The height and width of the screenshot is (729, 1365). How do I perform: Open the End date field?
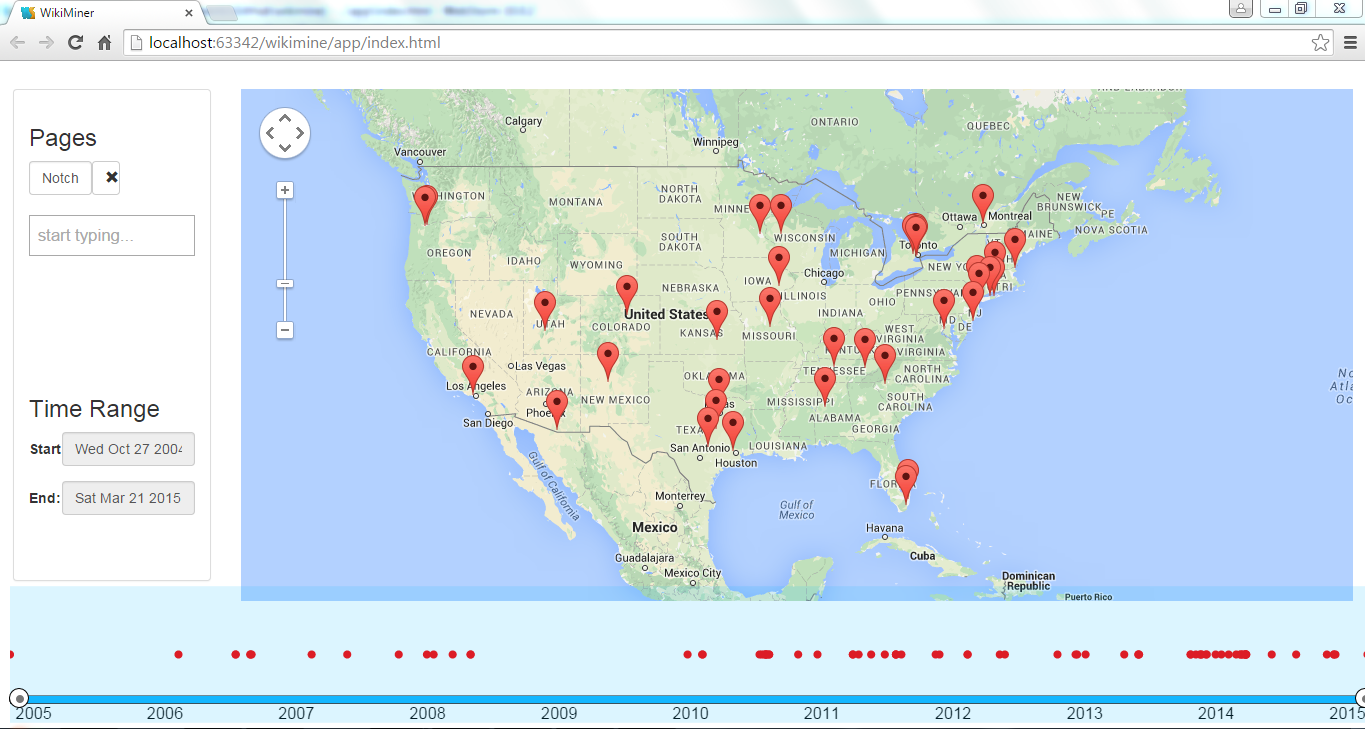click(128, 498)
